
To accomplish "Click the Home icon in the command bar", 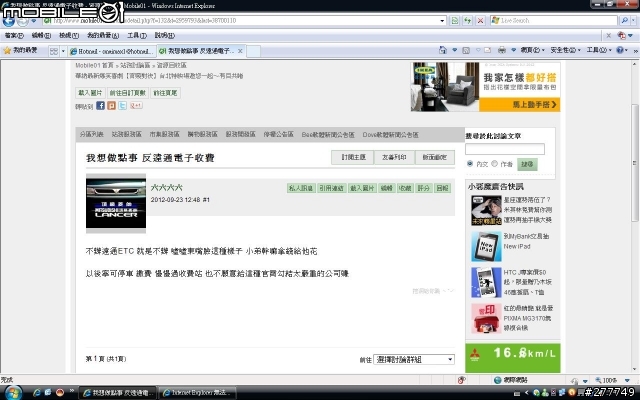I will [443, 50].
